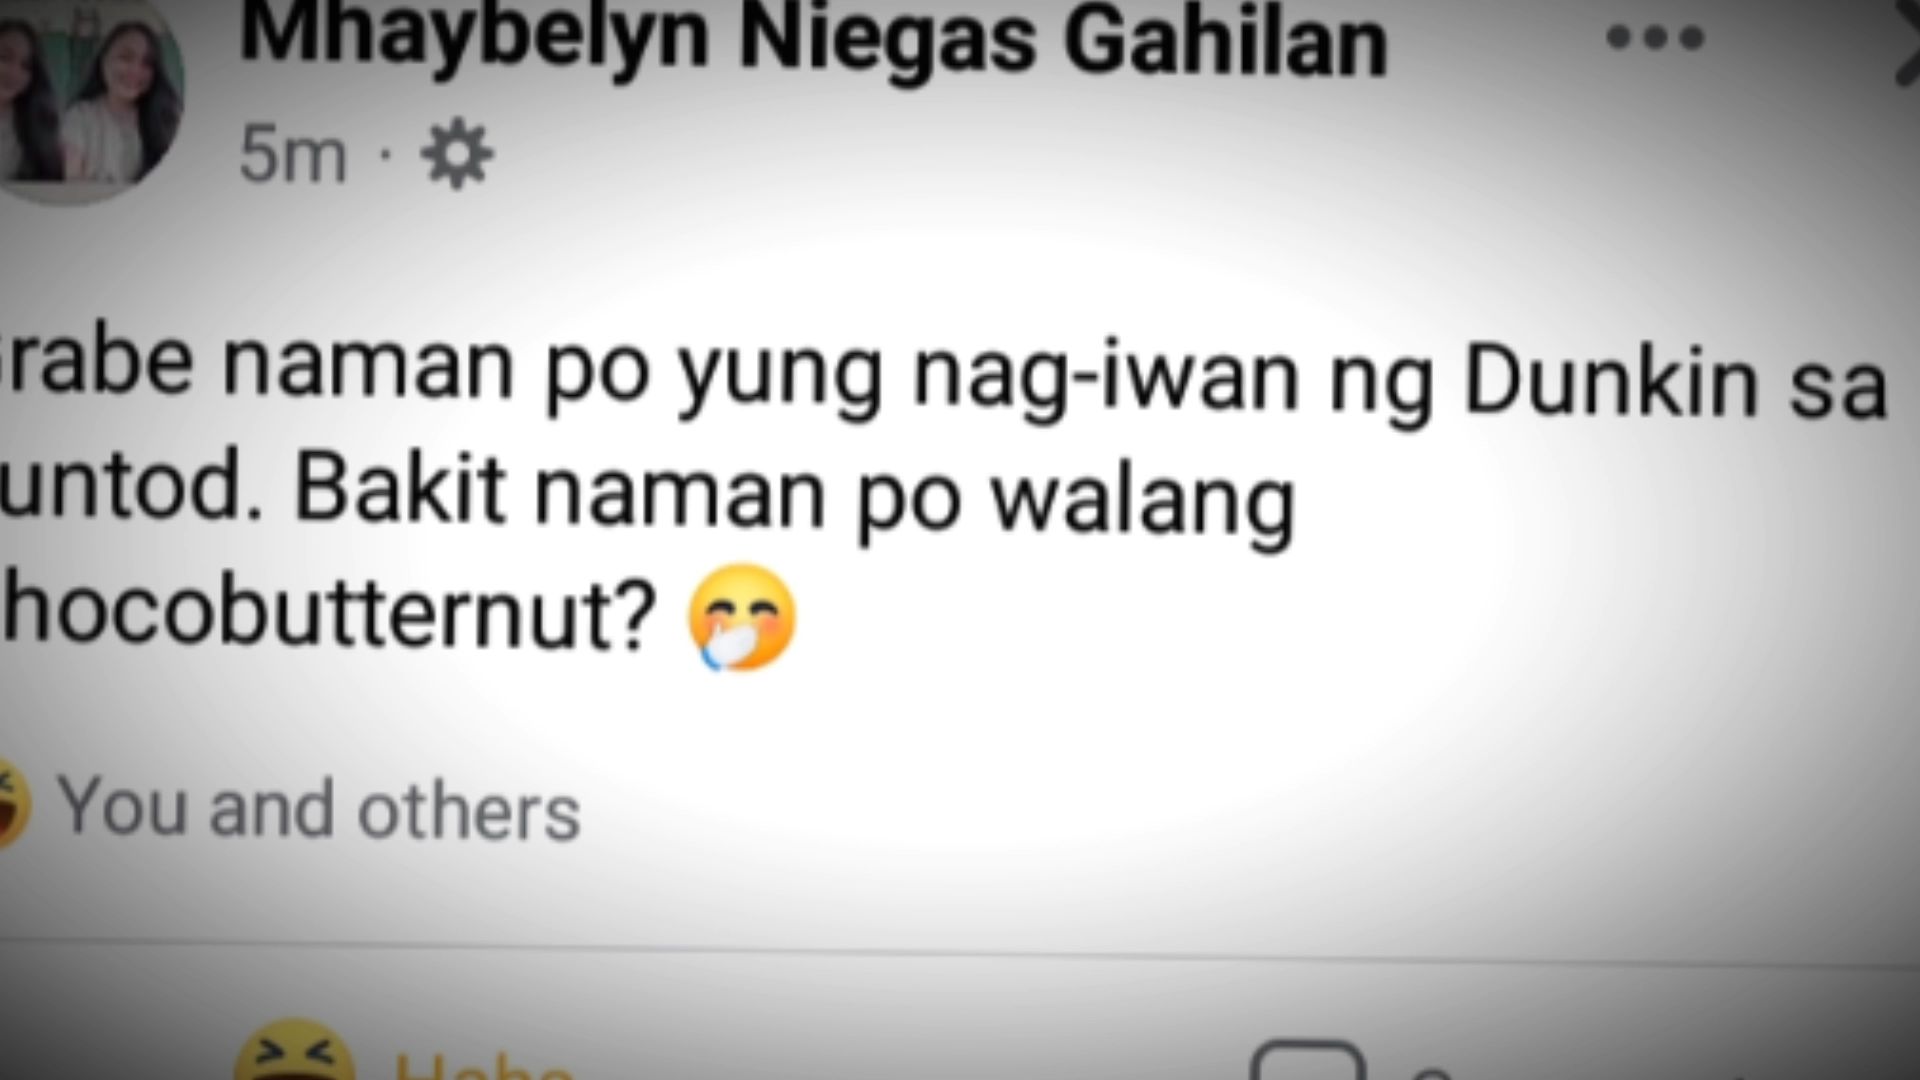
Task: Open the You and others reactions list
Action: (318, 808)
